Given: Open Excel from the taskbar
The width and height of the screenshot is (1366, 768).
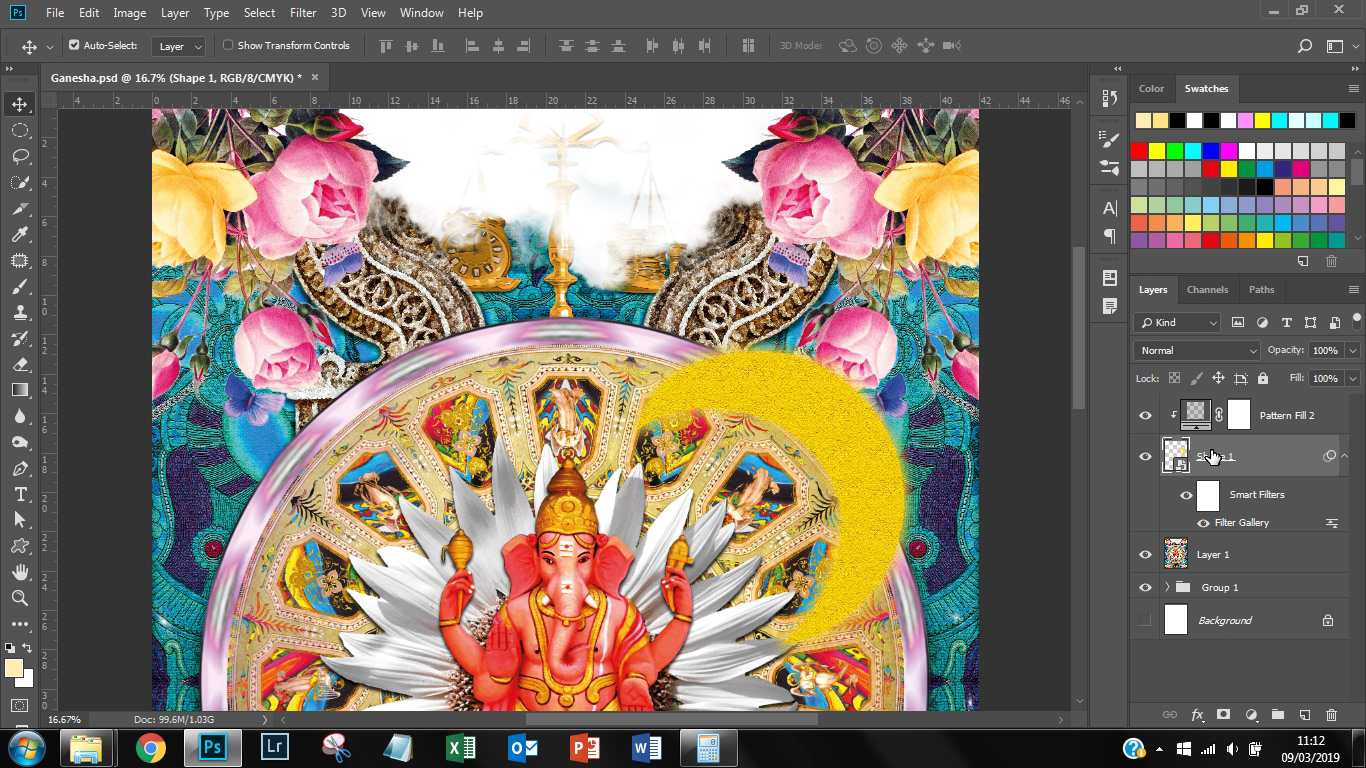Looking at the screenshot, I should pos(461,748).
